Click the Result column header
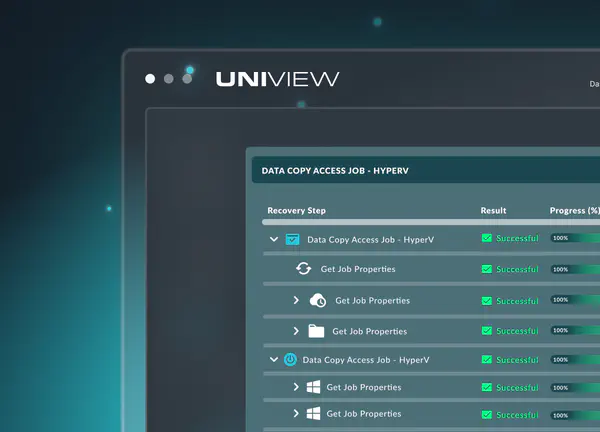Image resolution: width=600 pixels, height=432 pixels. point(493,210)
